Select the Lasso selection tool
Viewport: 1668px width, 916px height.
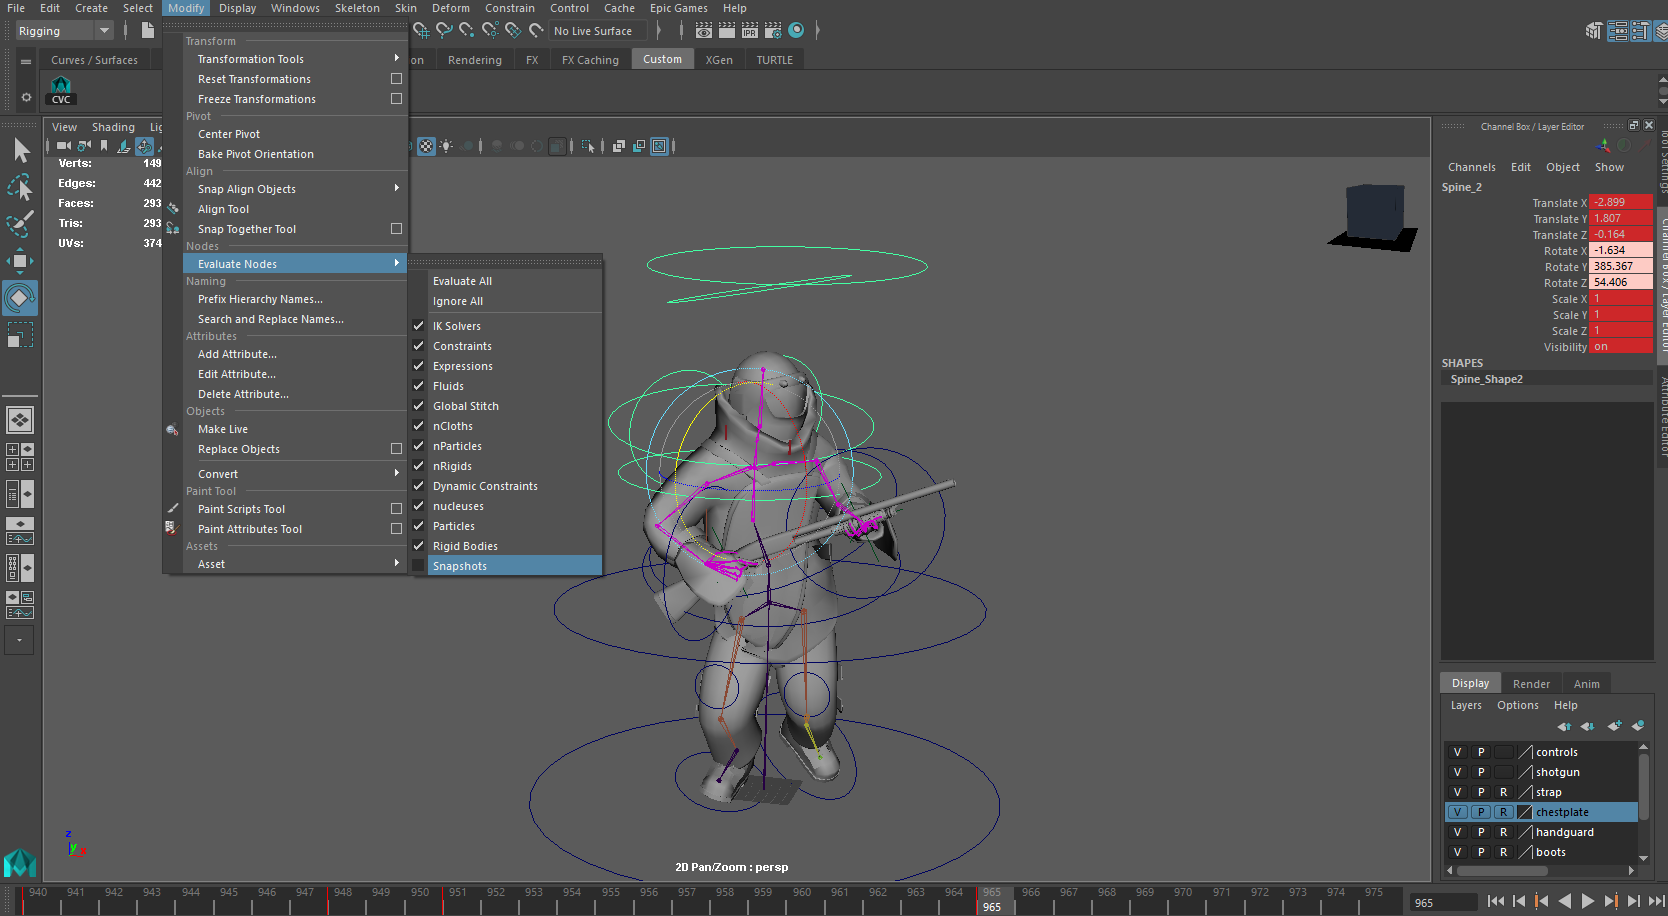[20, 187]
